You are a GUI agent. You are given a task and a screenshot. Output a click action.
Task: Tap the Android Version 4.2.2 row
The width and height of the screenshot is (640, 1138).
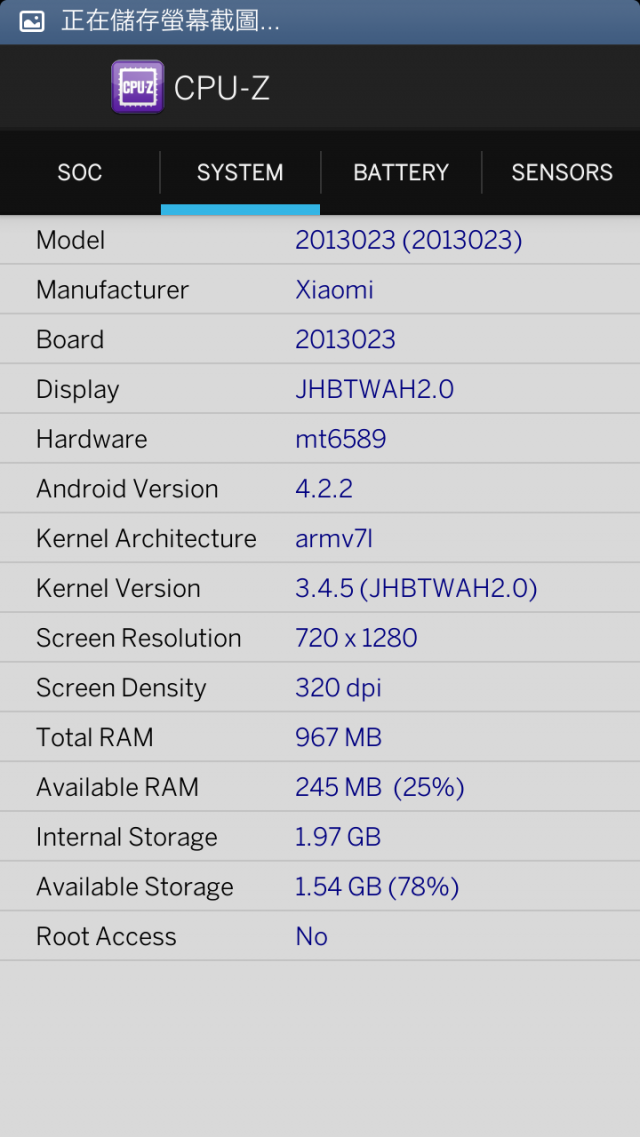point(320,489)
